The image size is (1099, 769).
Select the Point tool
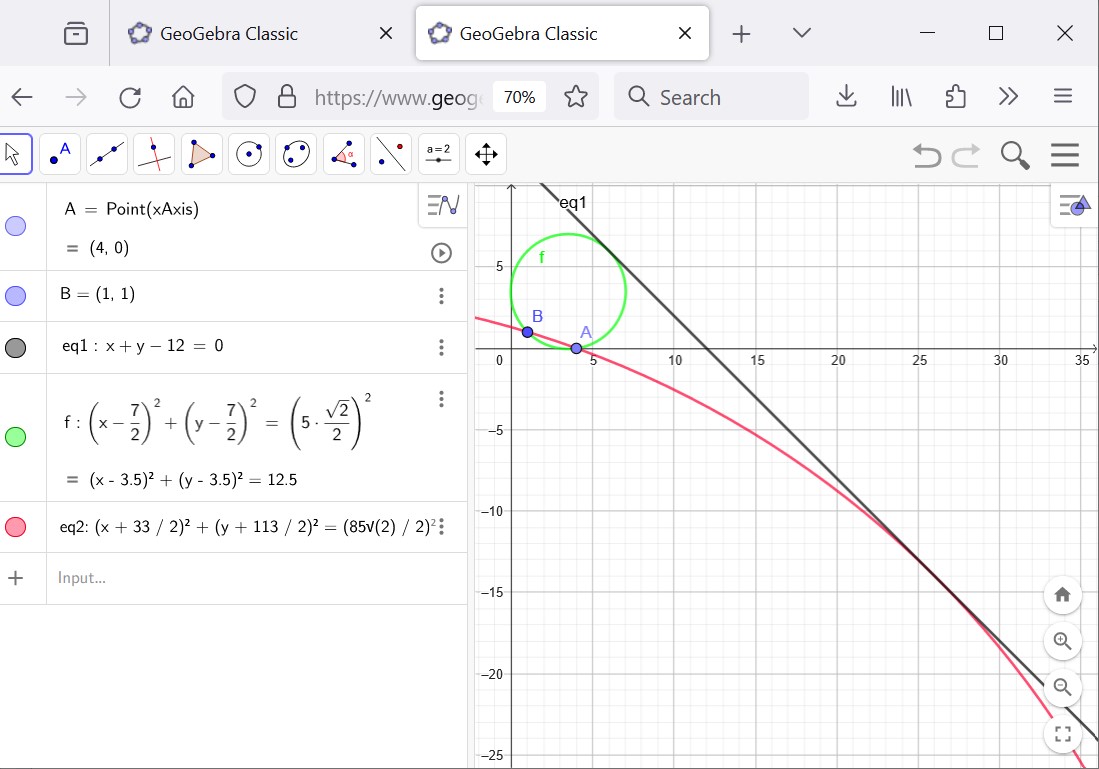59,154
